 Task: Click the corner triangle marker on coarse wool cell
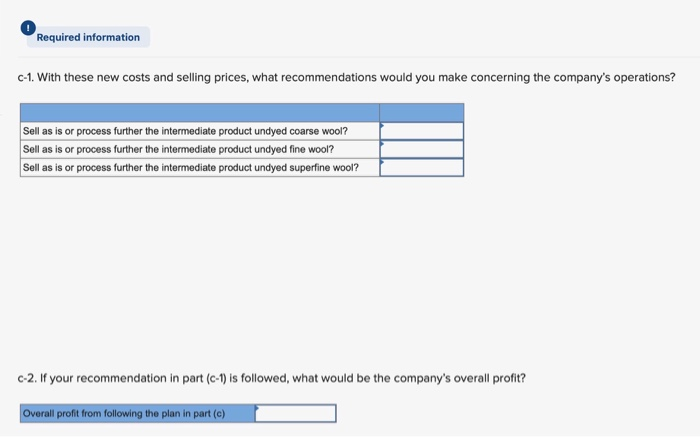tap(383, 125)
